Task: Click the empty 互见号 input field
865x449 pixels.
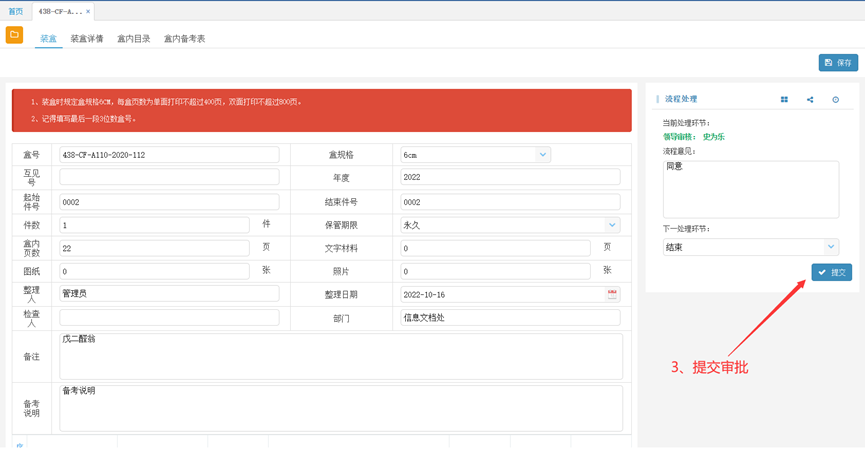Action: point(169,177)
